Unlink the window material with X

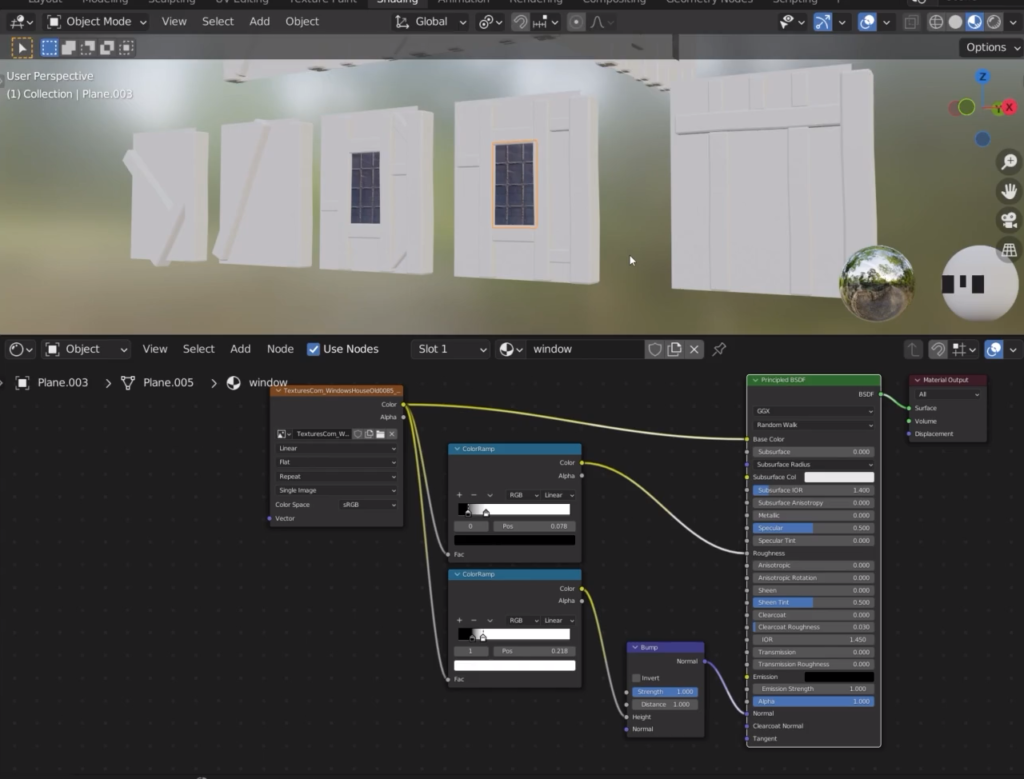pyautogui.click(x=694, y=349)
